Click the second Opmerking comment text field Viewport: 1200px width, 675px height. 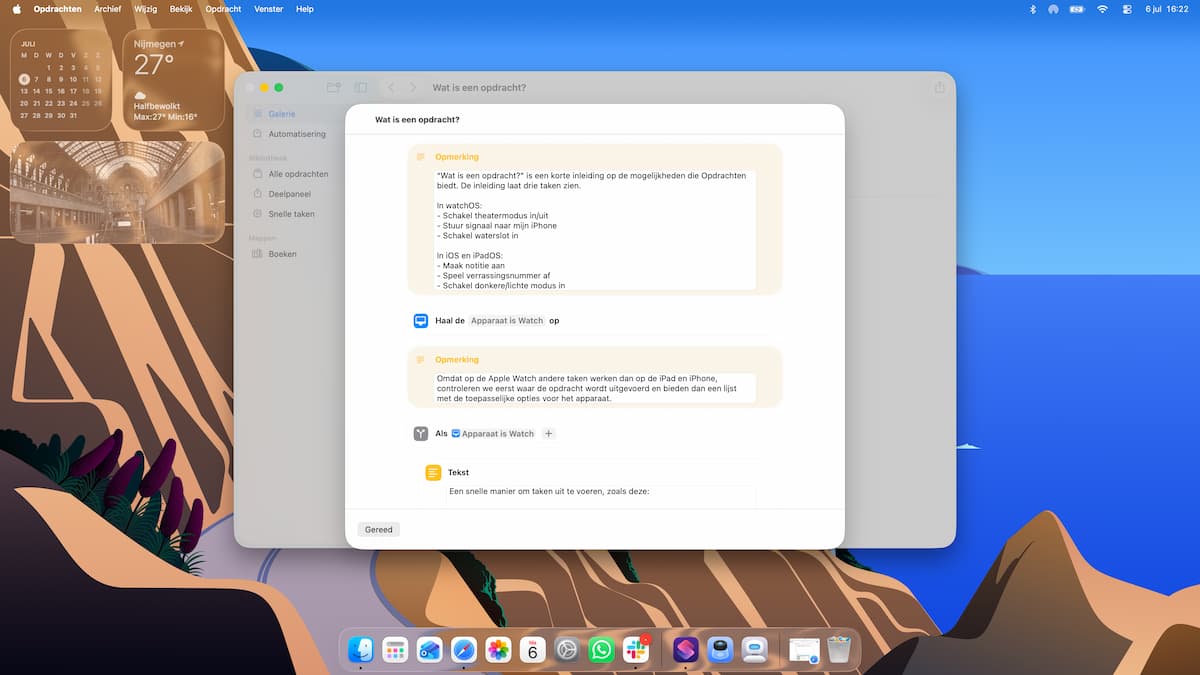pos(595,388)
